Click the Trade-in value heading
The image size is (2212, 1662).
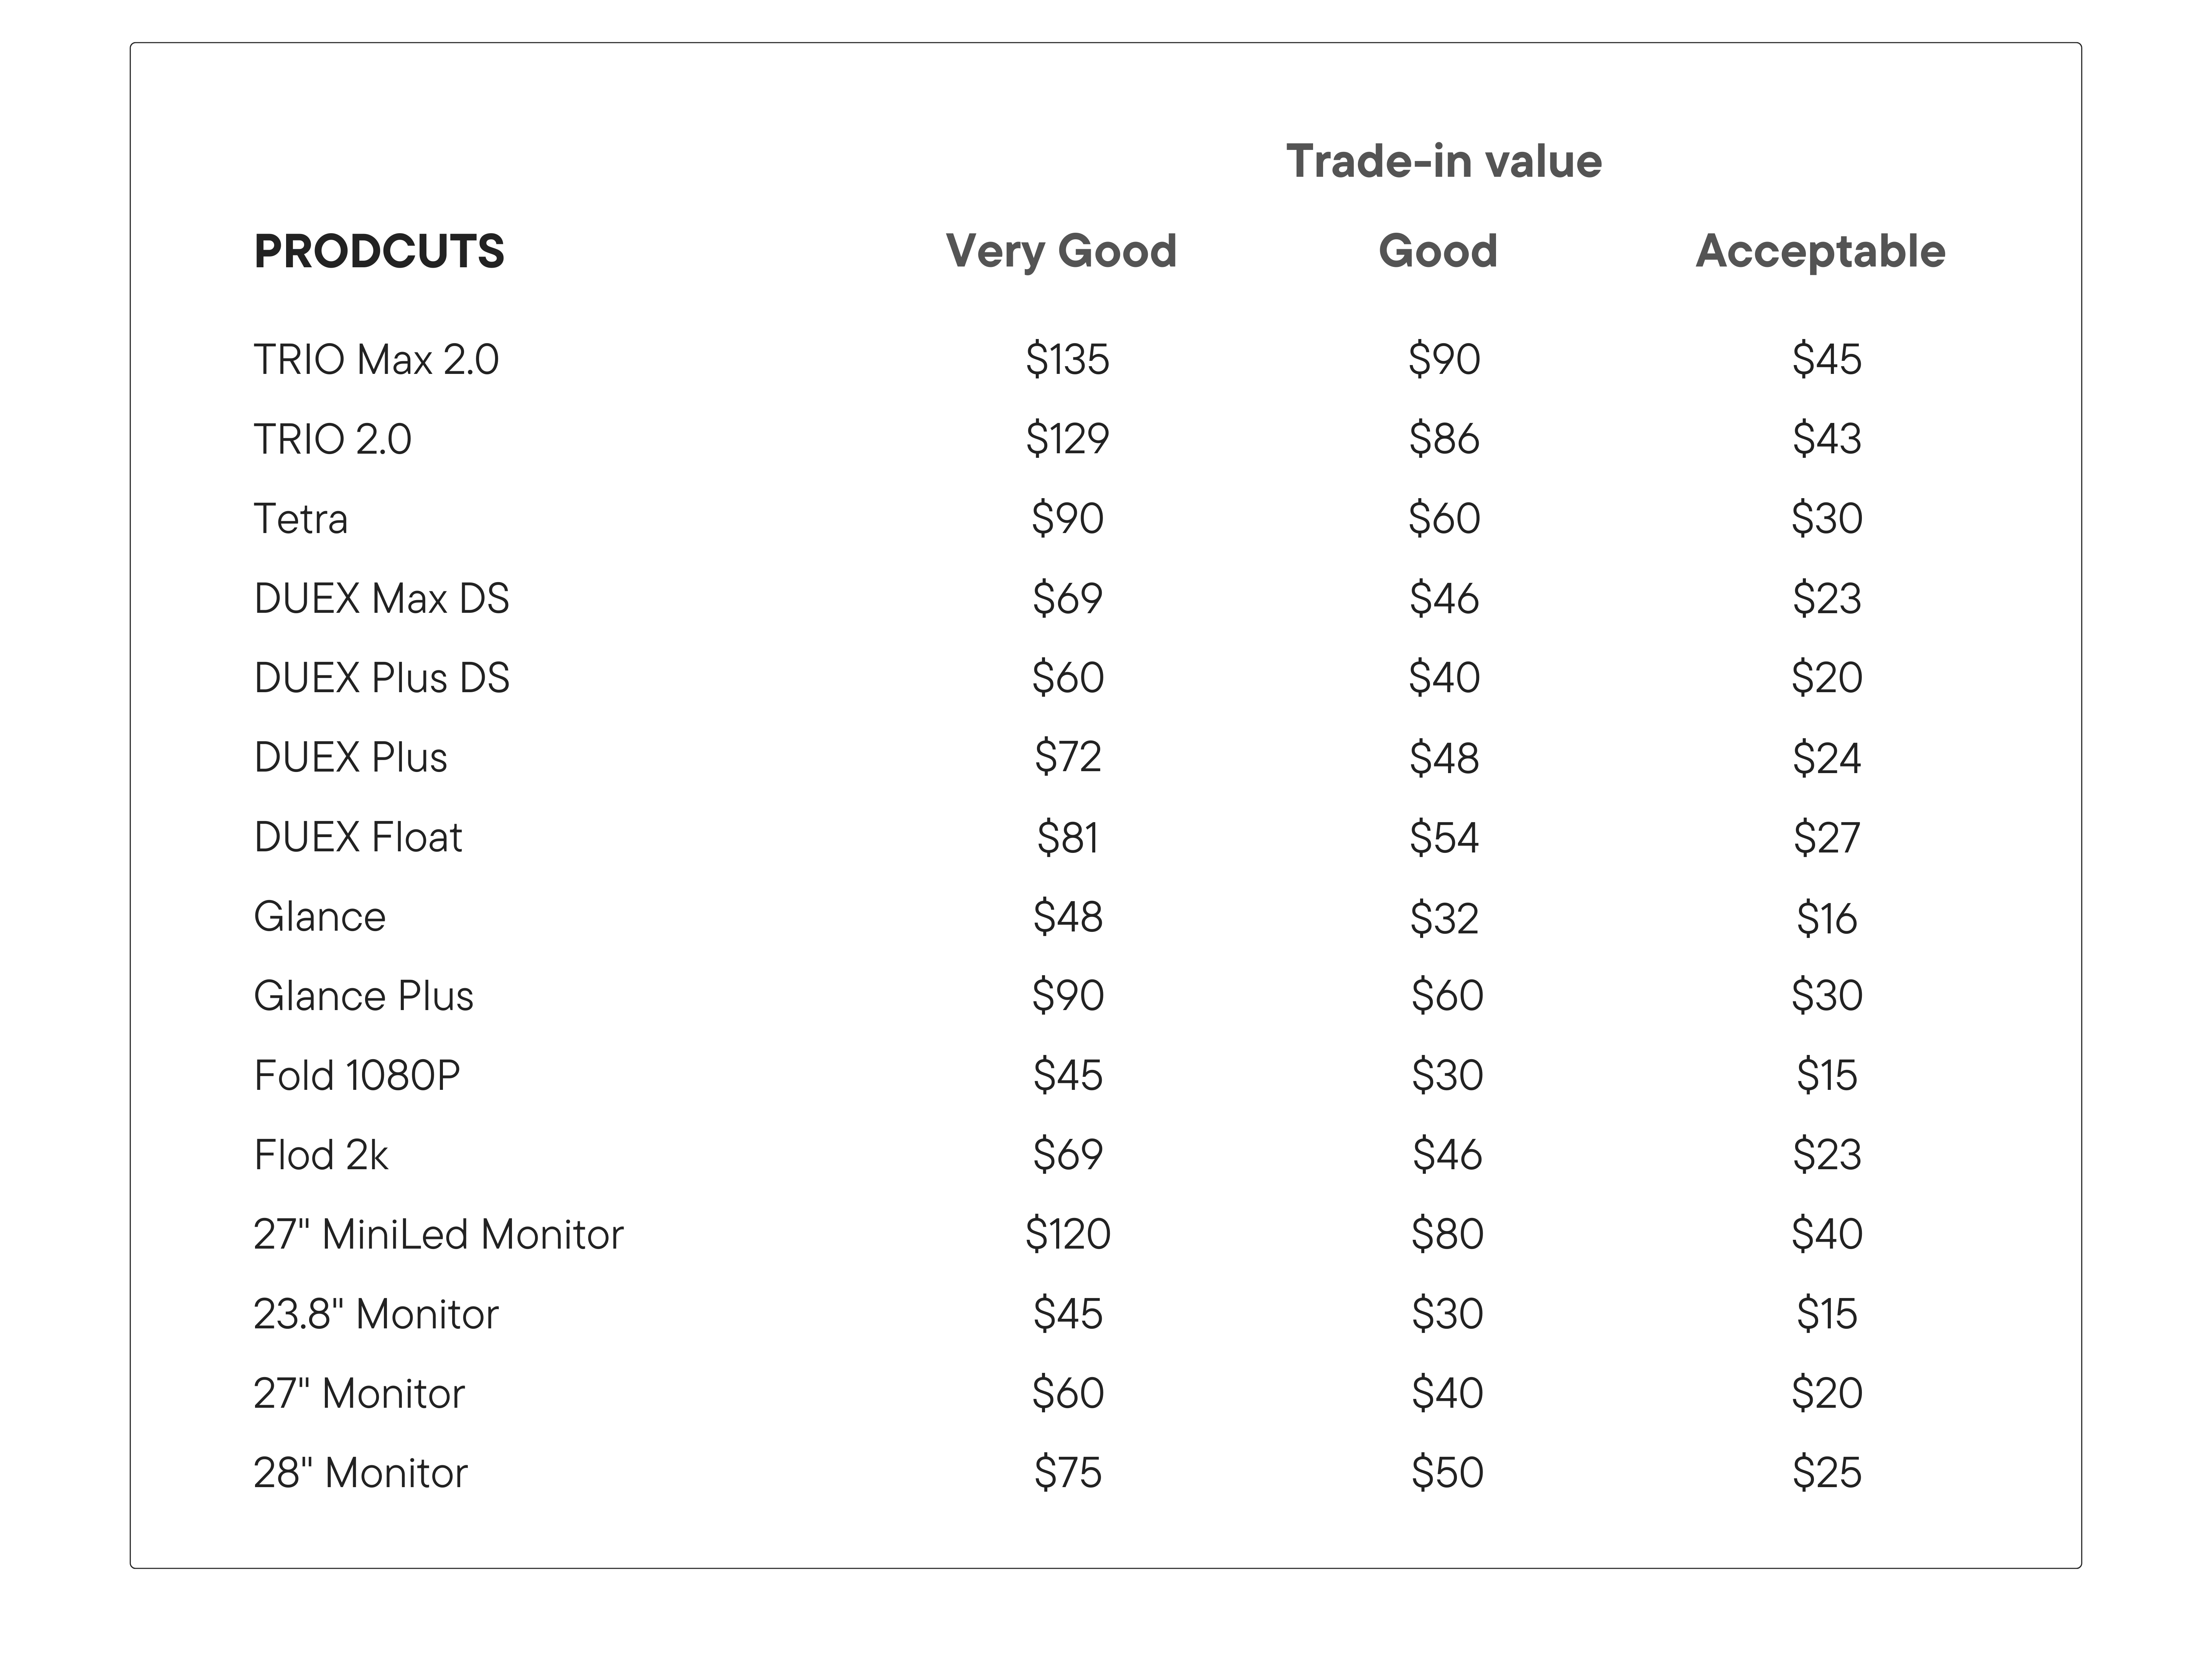click(x=1443, y=161)
